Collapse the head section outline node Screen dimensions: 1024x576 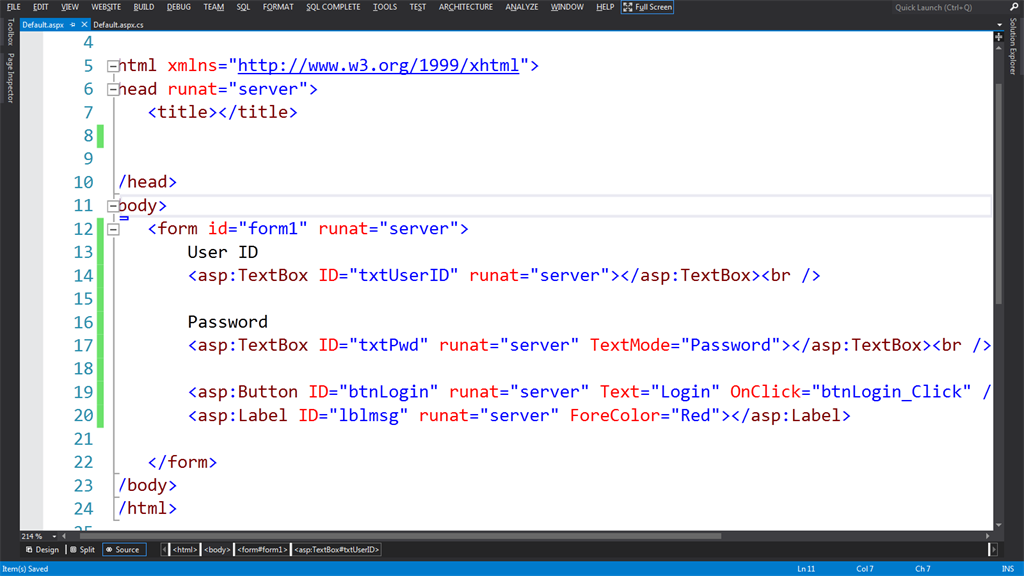point(113,89)
